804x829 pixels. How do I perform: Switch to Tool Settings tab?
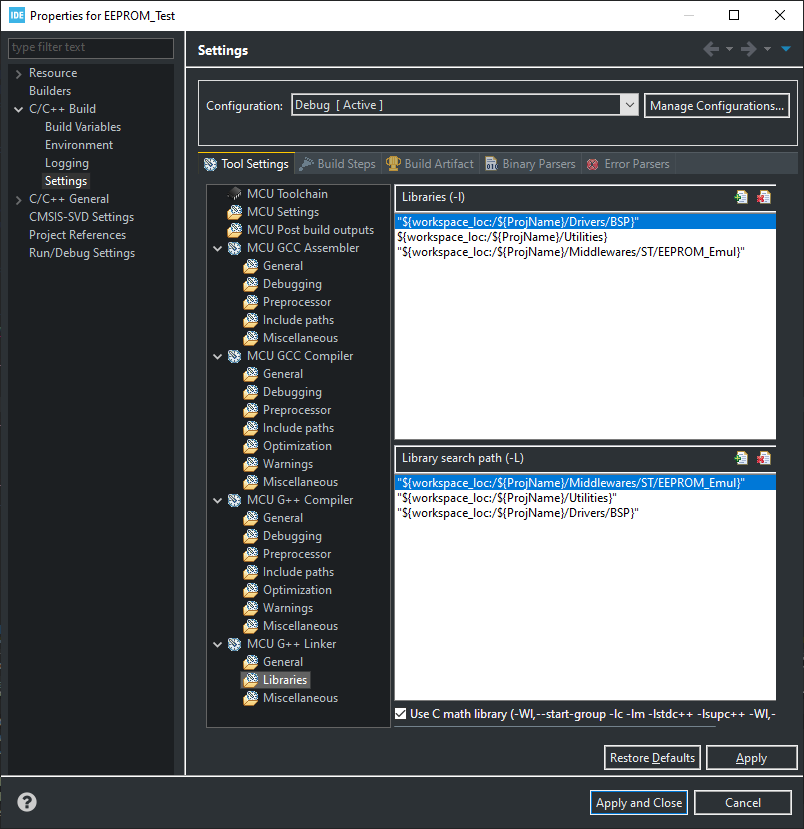pos(246,164)
